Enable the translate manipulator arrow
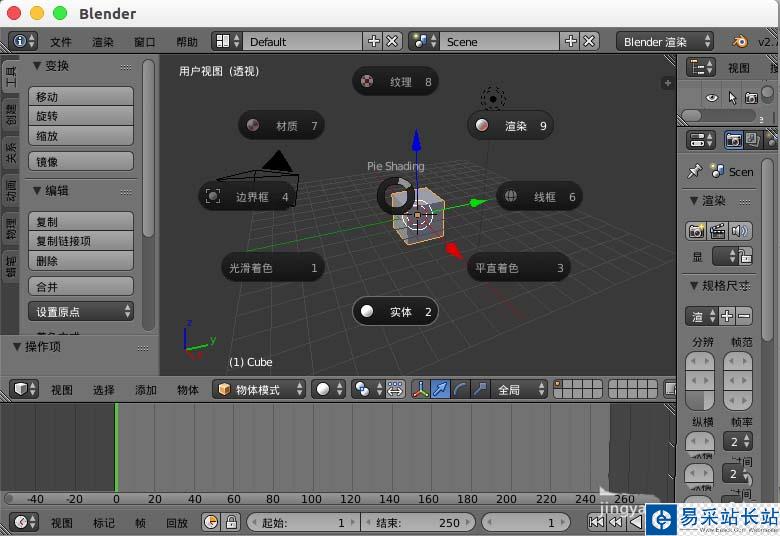The image size is (780, 536). click(440, 389)
